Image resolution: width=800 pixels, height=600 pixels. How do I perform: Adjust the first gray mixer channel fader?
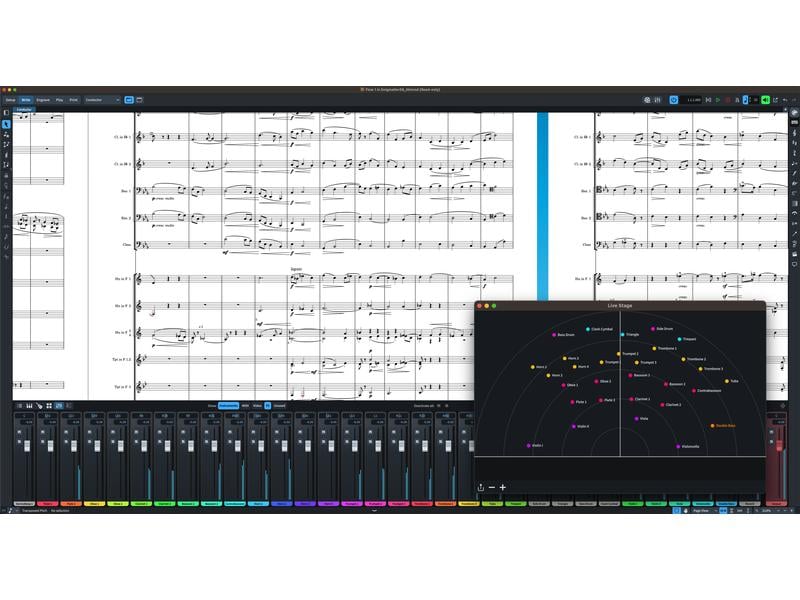coord(27,446)
